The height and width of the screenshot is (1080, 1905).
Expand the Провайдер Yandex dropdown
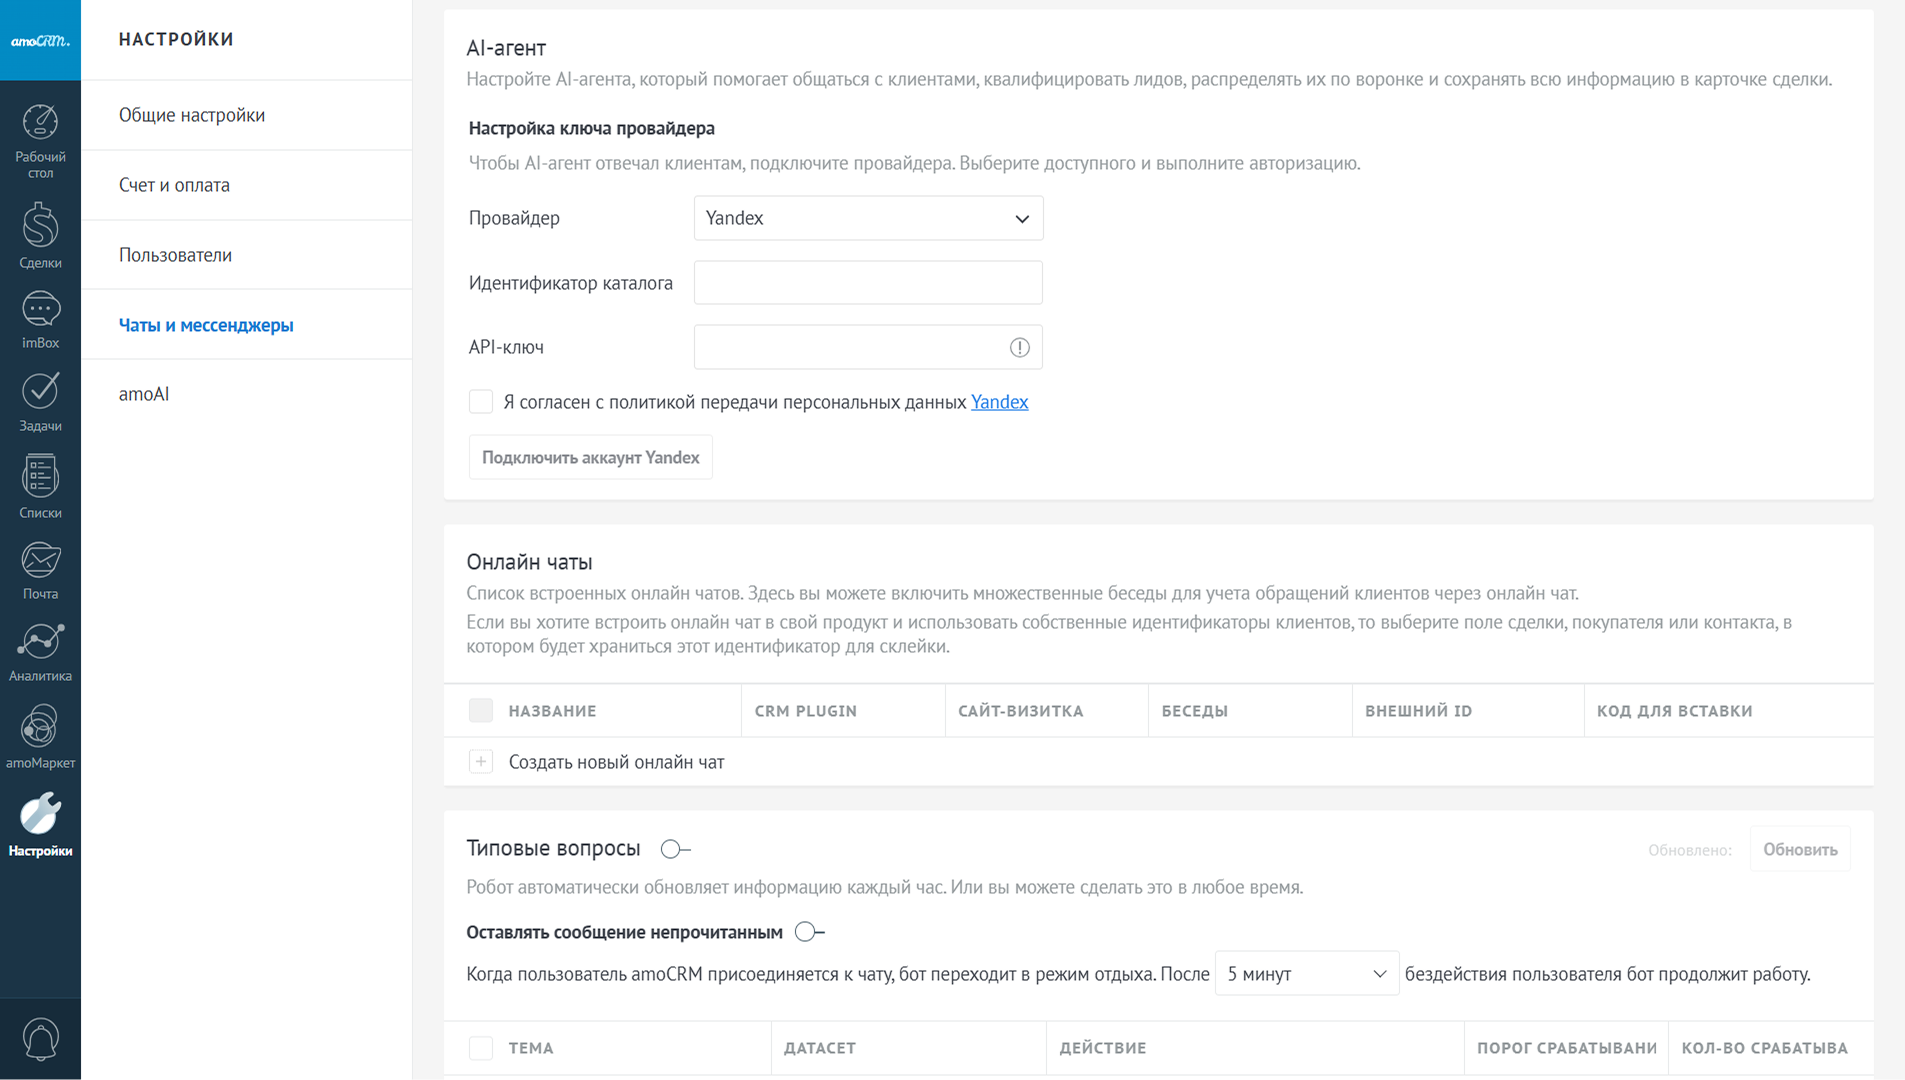868,218
